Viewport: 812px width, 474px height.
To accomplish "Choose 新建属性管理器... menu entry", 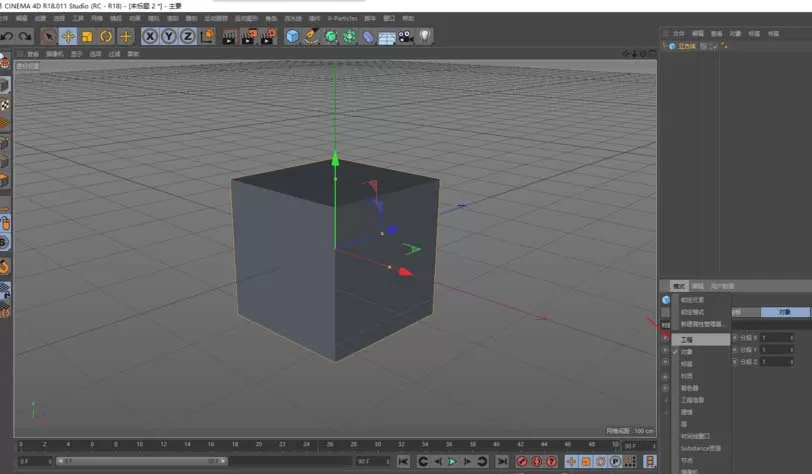I will [x=701, y=324].
